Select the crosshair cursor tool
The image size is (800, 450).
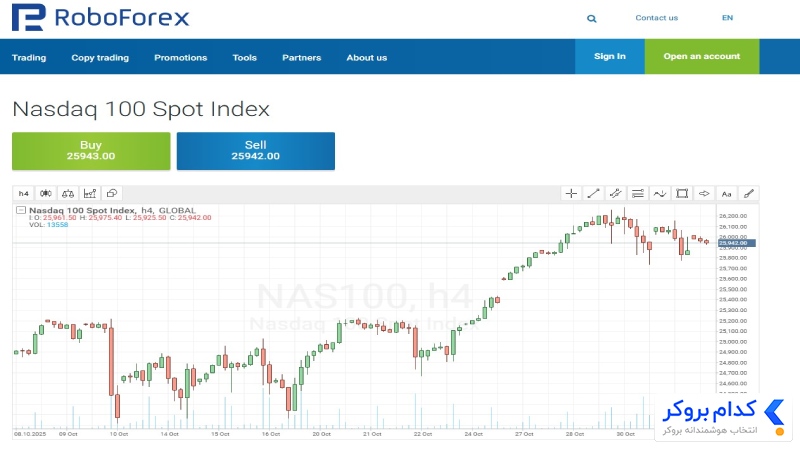pyautogui.click(x=571, y=193)
